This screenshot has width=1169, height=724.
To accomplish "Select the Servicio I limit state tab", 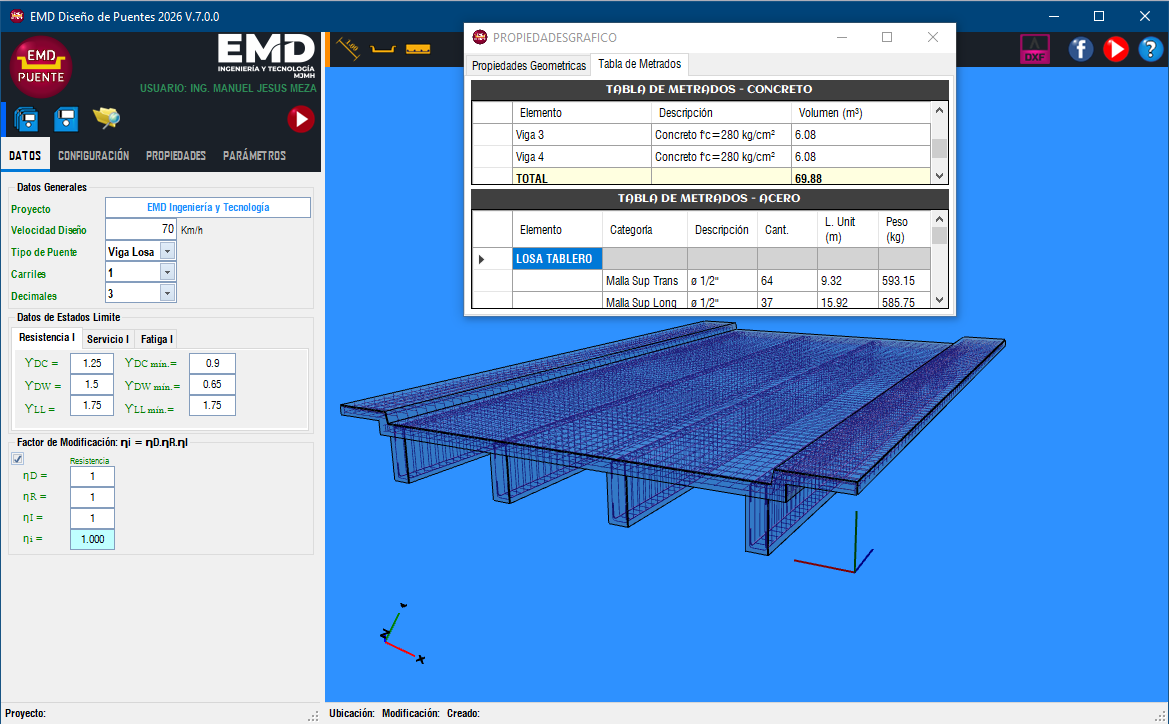I will [107, 339].
